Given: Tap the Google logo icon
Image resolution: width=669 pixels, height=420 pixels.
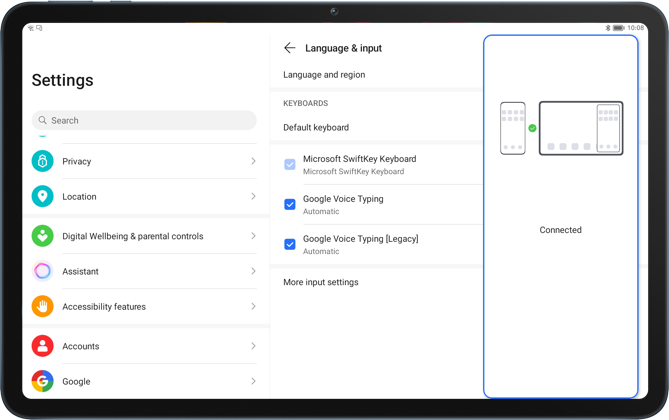Looking at the screenshot, I should tap(42, 381).
